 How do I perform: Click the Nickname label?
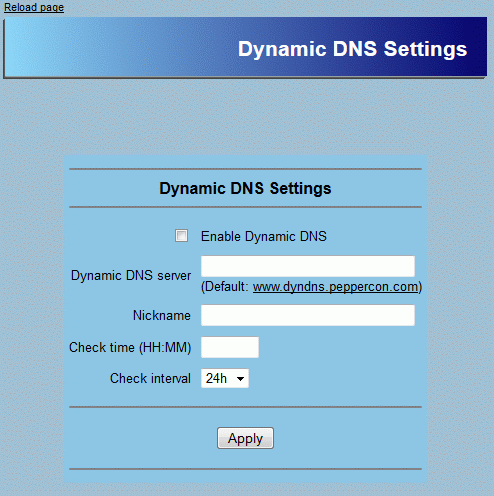pos(162,315)
